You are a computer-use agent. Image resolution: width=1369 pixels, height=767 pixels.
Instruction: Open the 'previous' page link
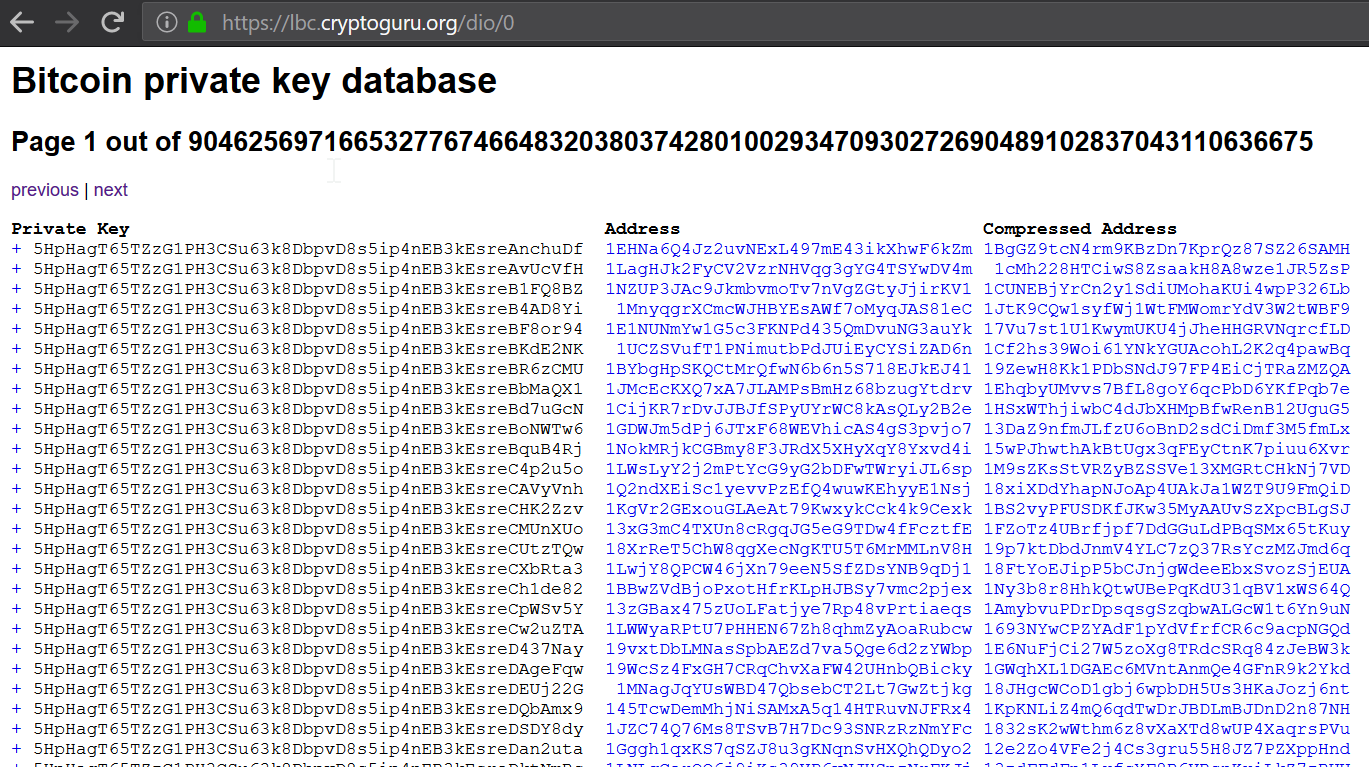point(45,190)
